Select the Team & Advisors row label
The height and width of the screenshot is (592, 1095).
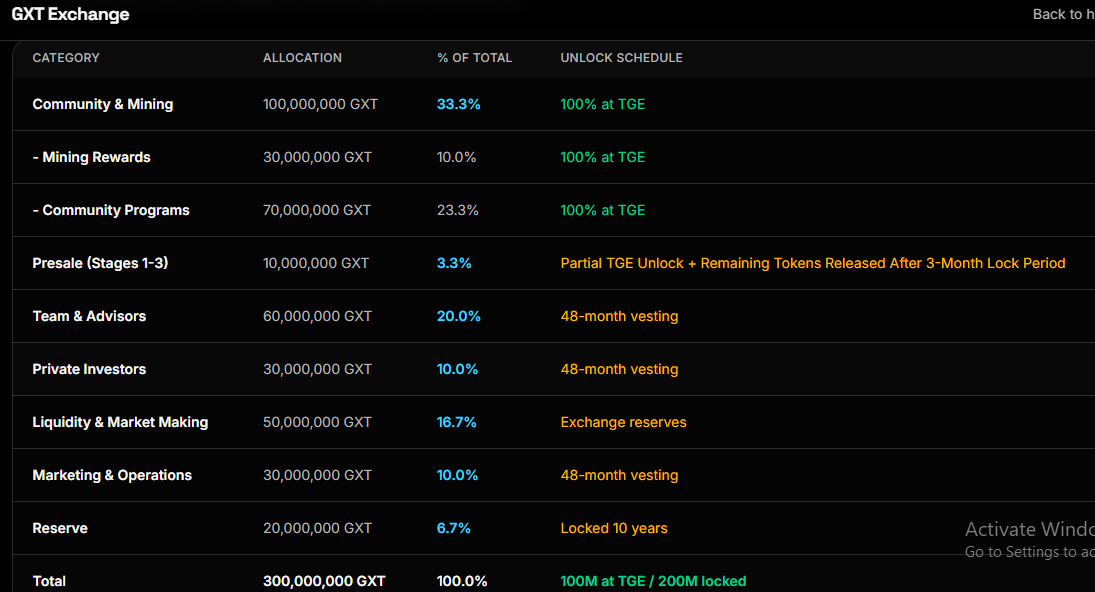click(89, 316)
